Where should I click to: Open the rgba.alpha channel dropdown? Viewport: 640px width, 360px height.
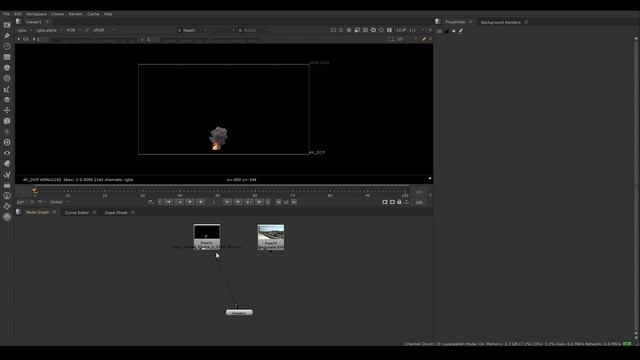click(x=49, y=30)
